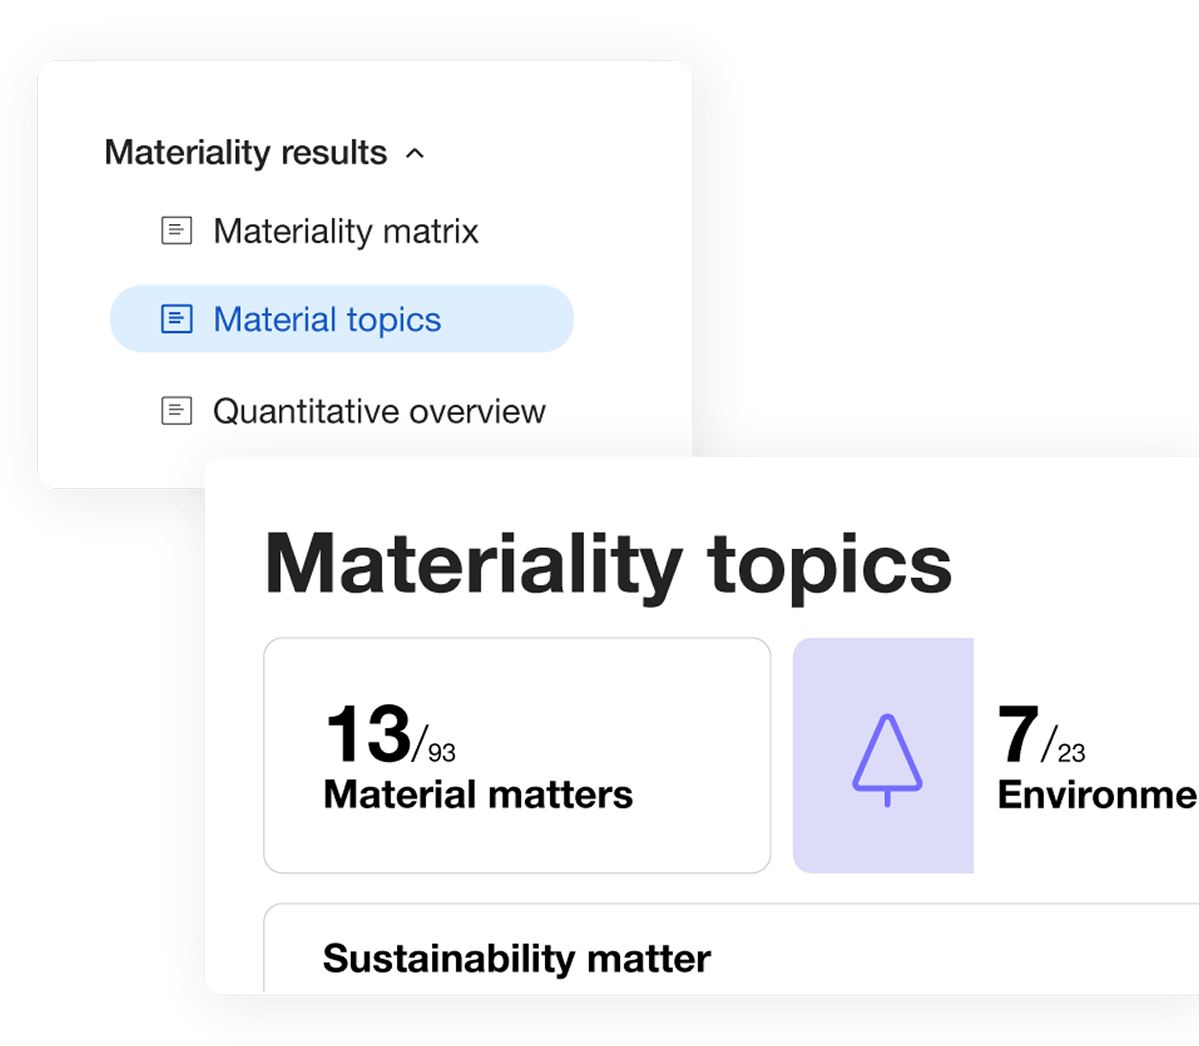
Task: Click the Material matters label
Action: click(478, 794)
